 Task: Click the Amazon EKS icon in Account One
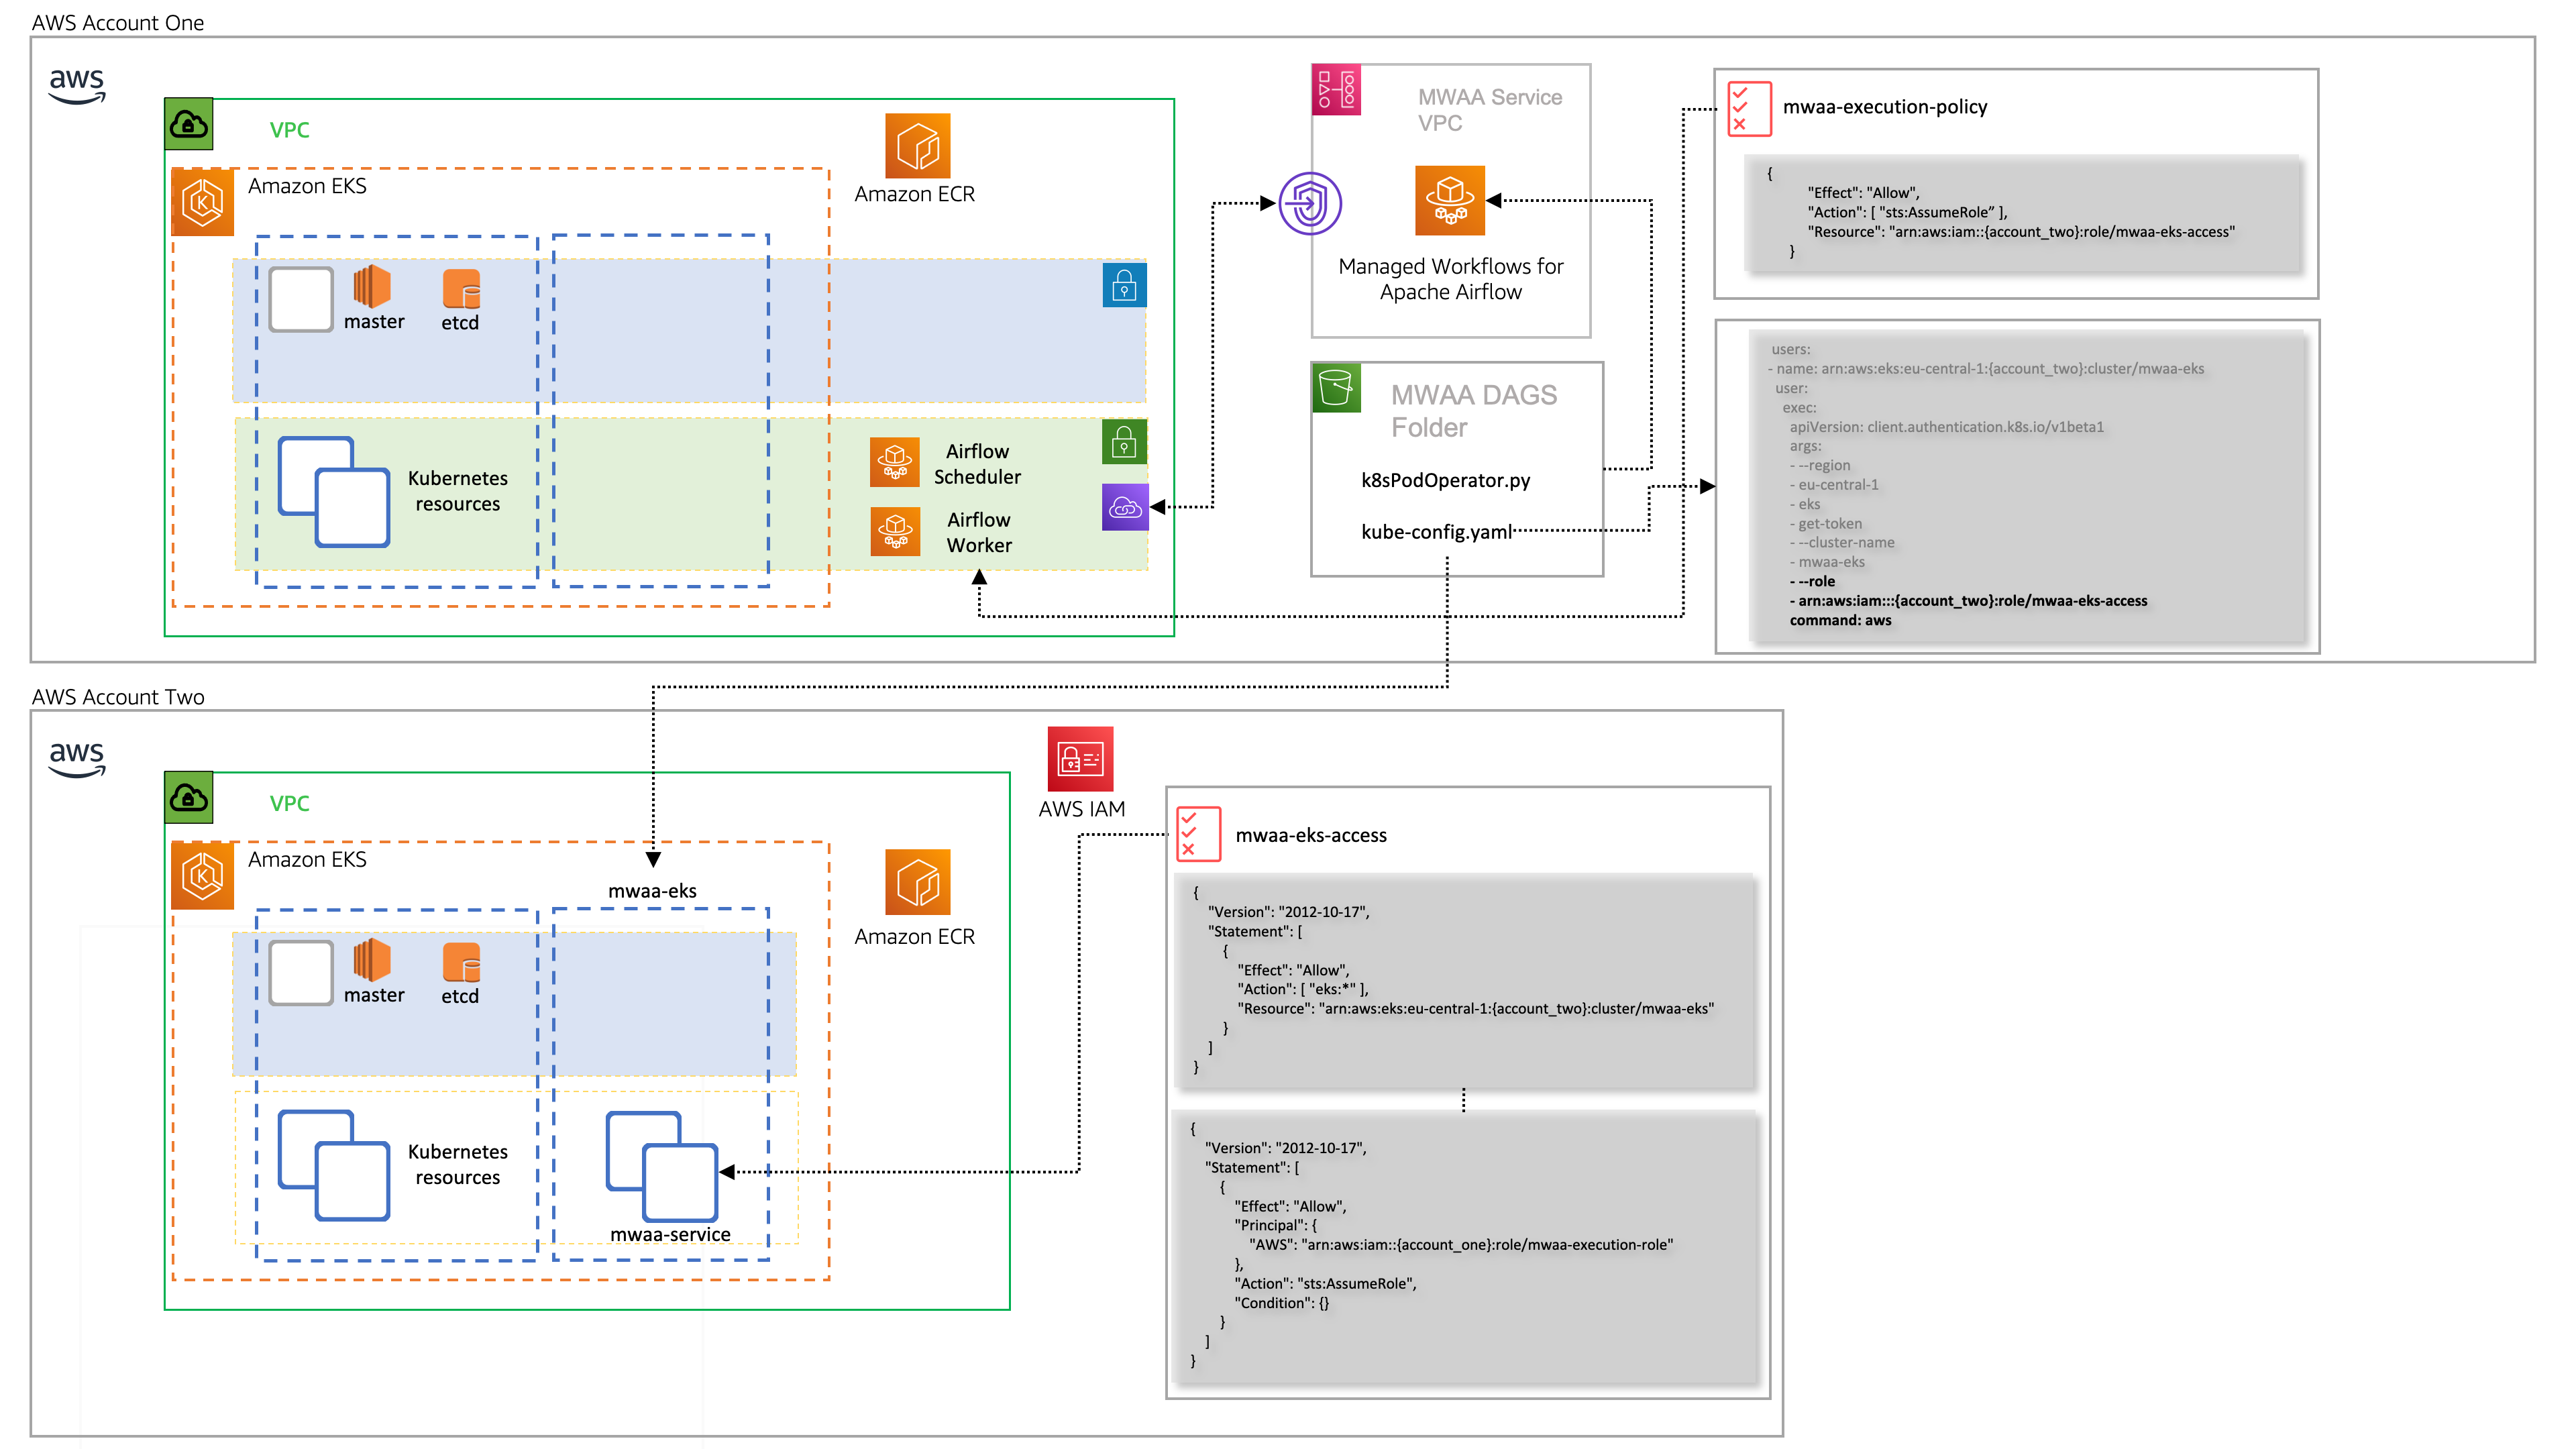(203, 203)
